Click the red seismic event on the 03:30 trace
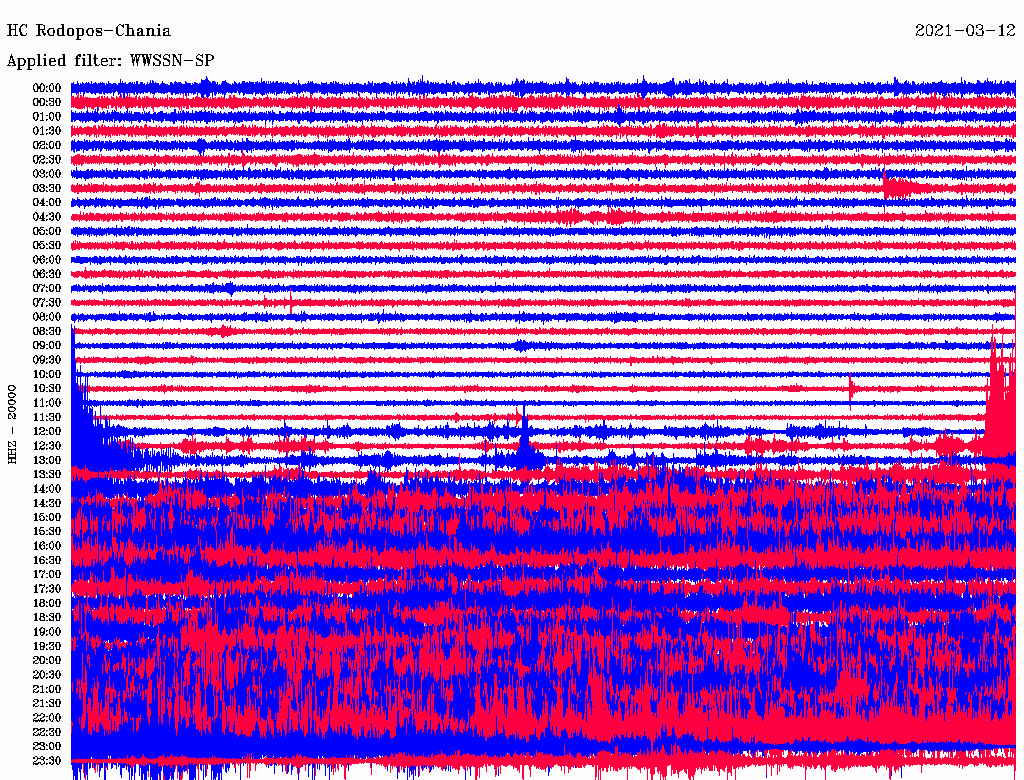 point(904,187)
